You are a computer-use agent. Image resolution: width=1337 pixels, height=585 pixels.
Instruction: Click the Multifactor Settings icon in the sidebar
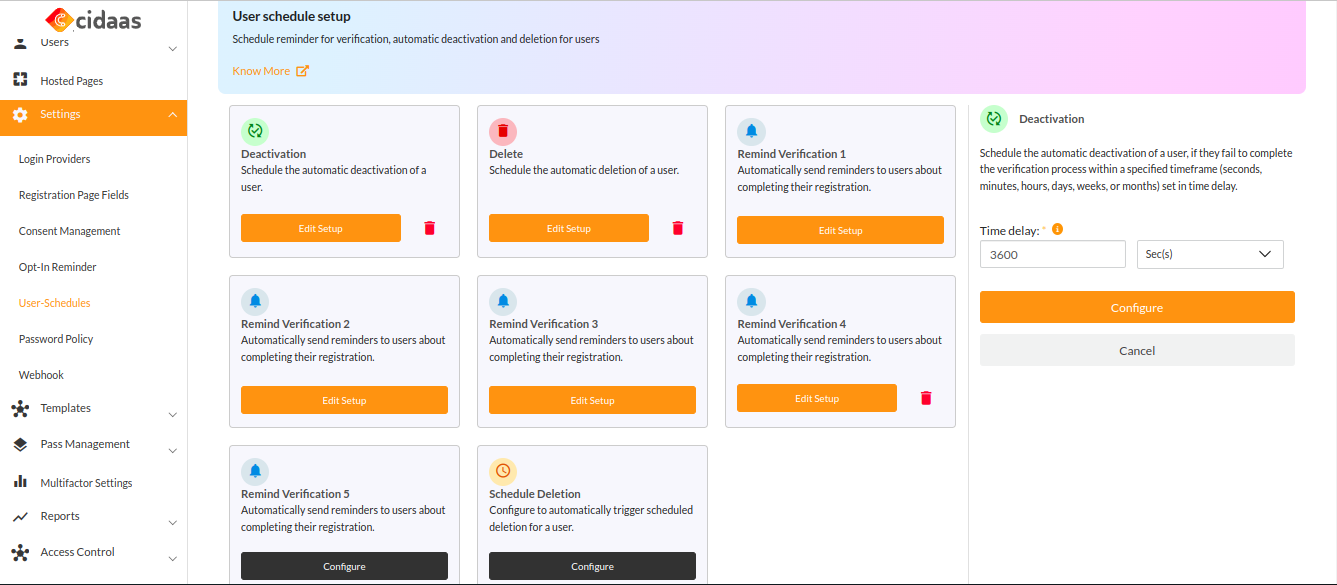pos(21,481)
